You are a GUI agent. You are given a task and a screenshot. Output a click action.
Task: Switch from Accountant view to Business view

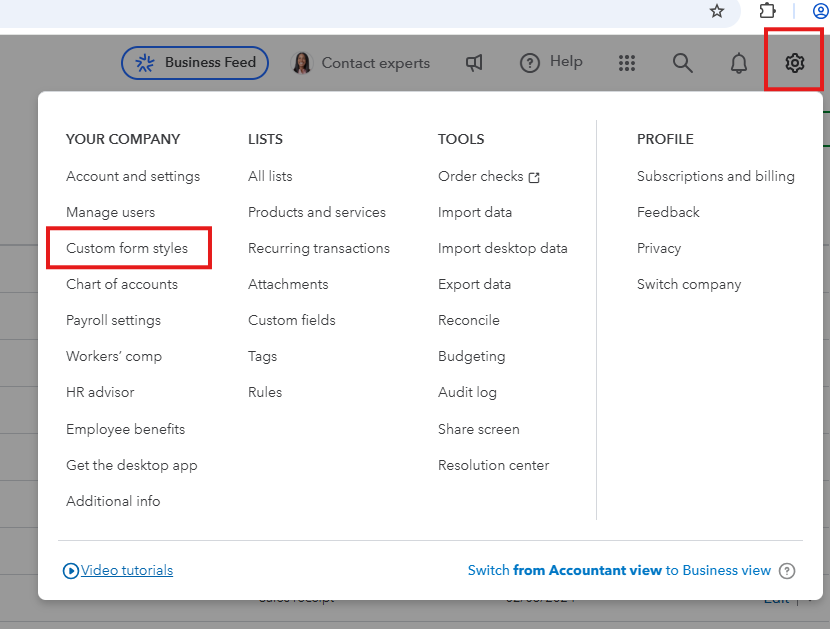pyautogui.click(x=619, y=570)
